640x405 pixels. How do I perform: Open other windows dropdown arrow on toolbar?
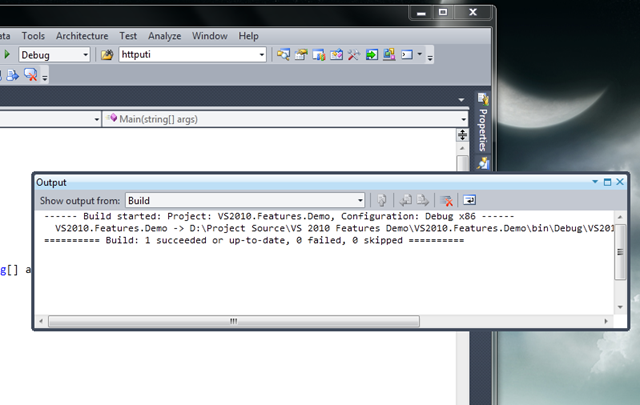point(420,54)
